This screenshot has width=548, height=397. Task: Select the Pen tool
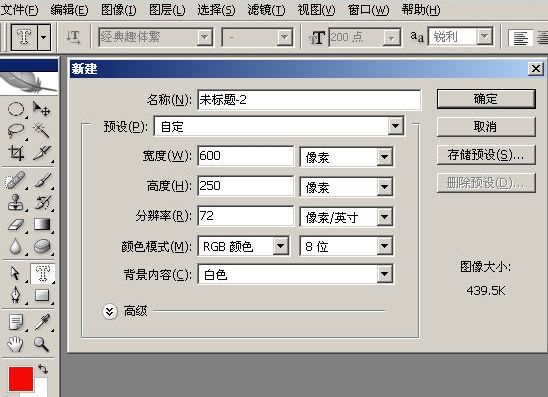(x=16, y=295)
